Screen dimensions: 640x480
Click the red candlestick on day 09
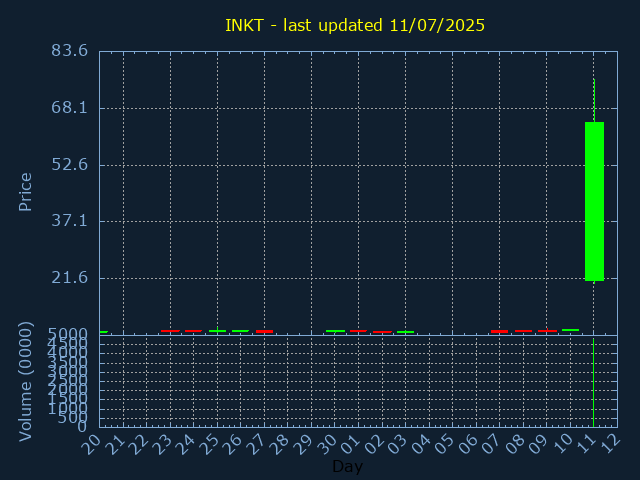pyautogui.click(x=547, y=331)
